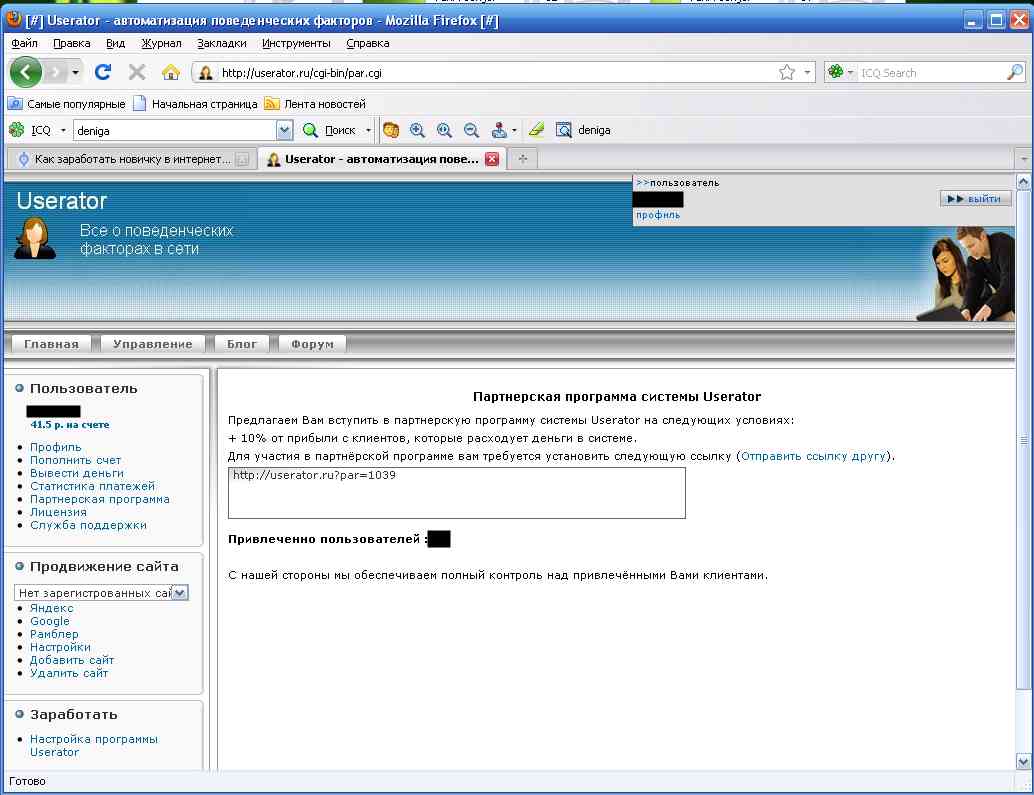This screenshot has width=1034, height=795.
Task: Click the Userator woman logo icon
Action: pyautogui.click(x=35, y=238)
